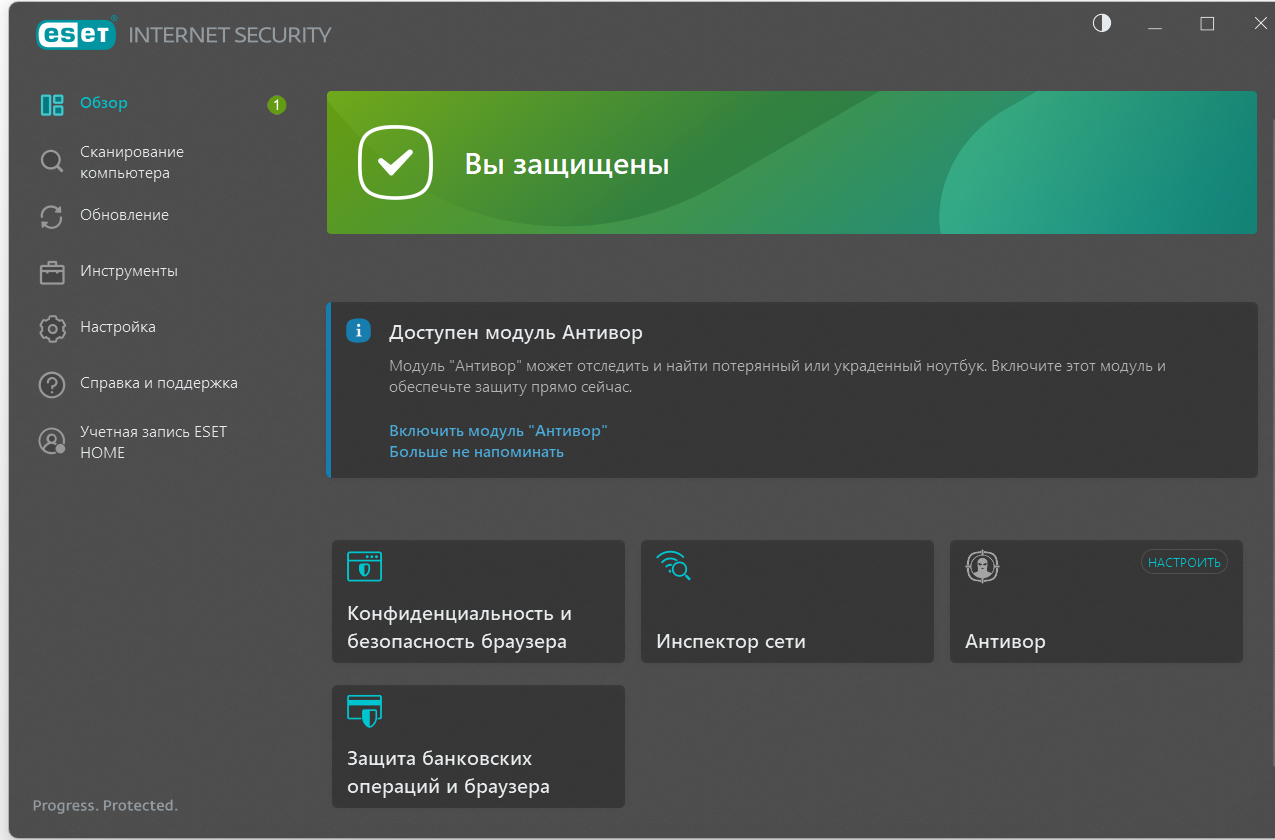Click the ESET logo in header
Viewport: 1275px width, 840px height.
[x=76, y=34]
